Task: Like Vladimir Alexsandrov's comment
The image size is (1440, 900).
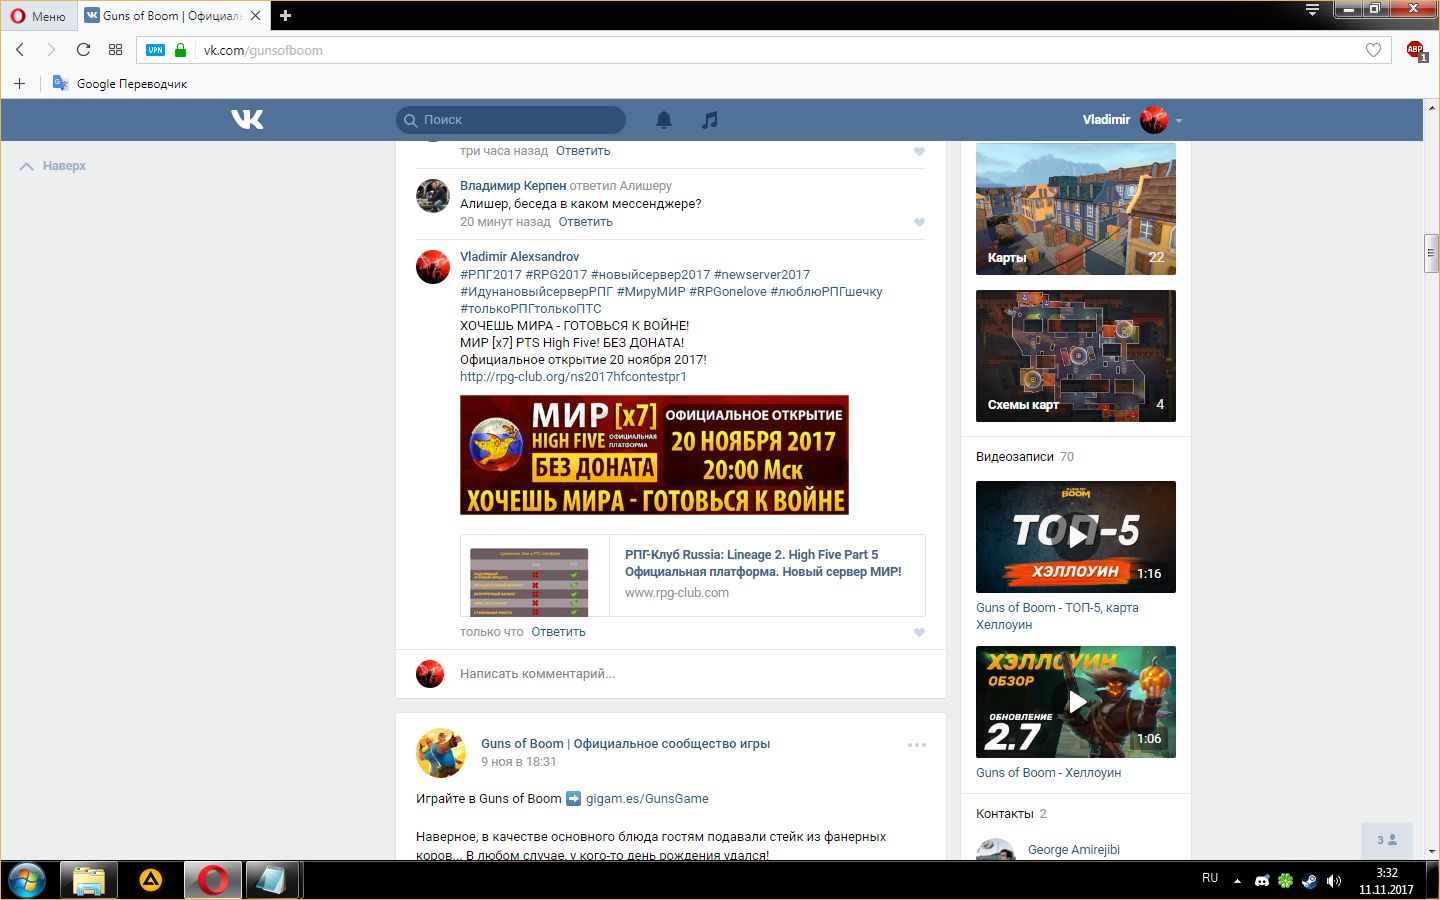Action: (x=919, y=632)
